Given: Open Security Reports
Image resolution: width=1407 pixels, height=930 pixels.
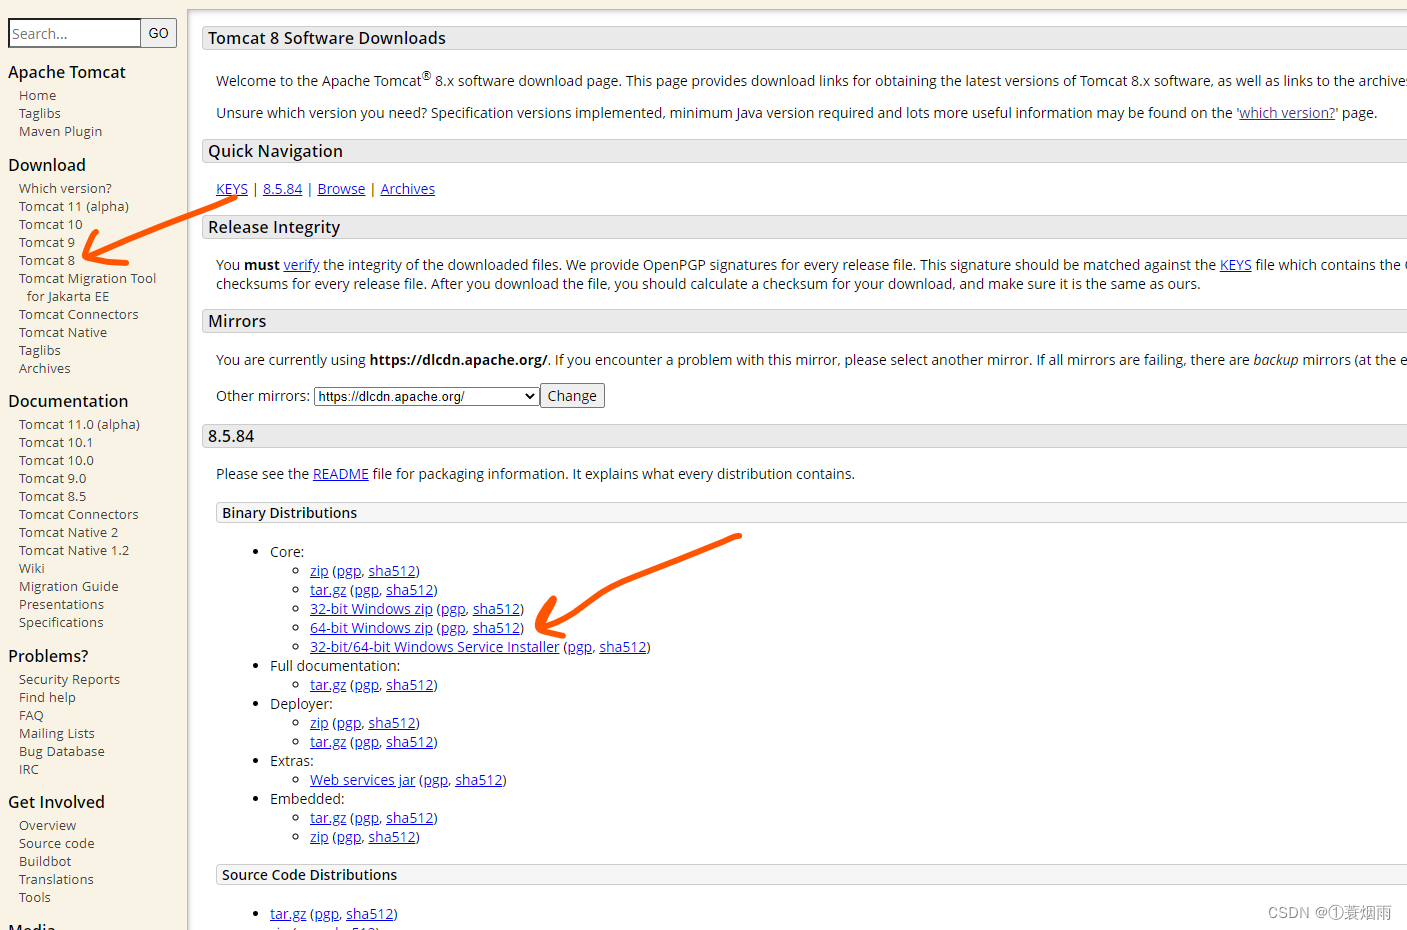Looking at the screenshot, I should click(x=69, y=680).
